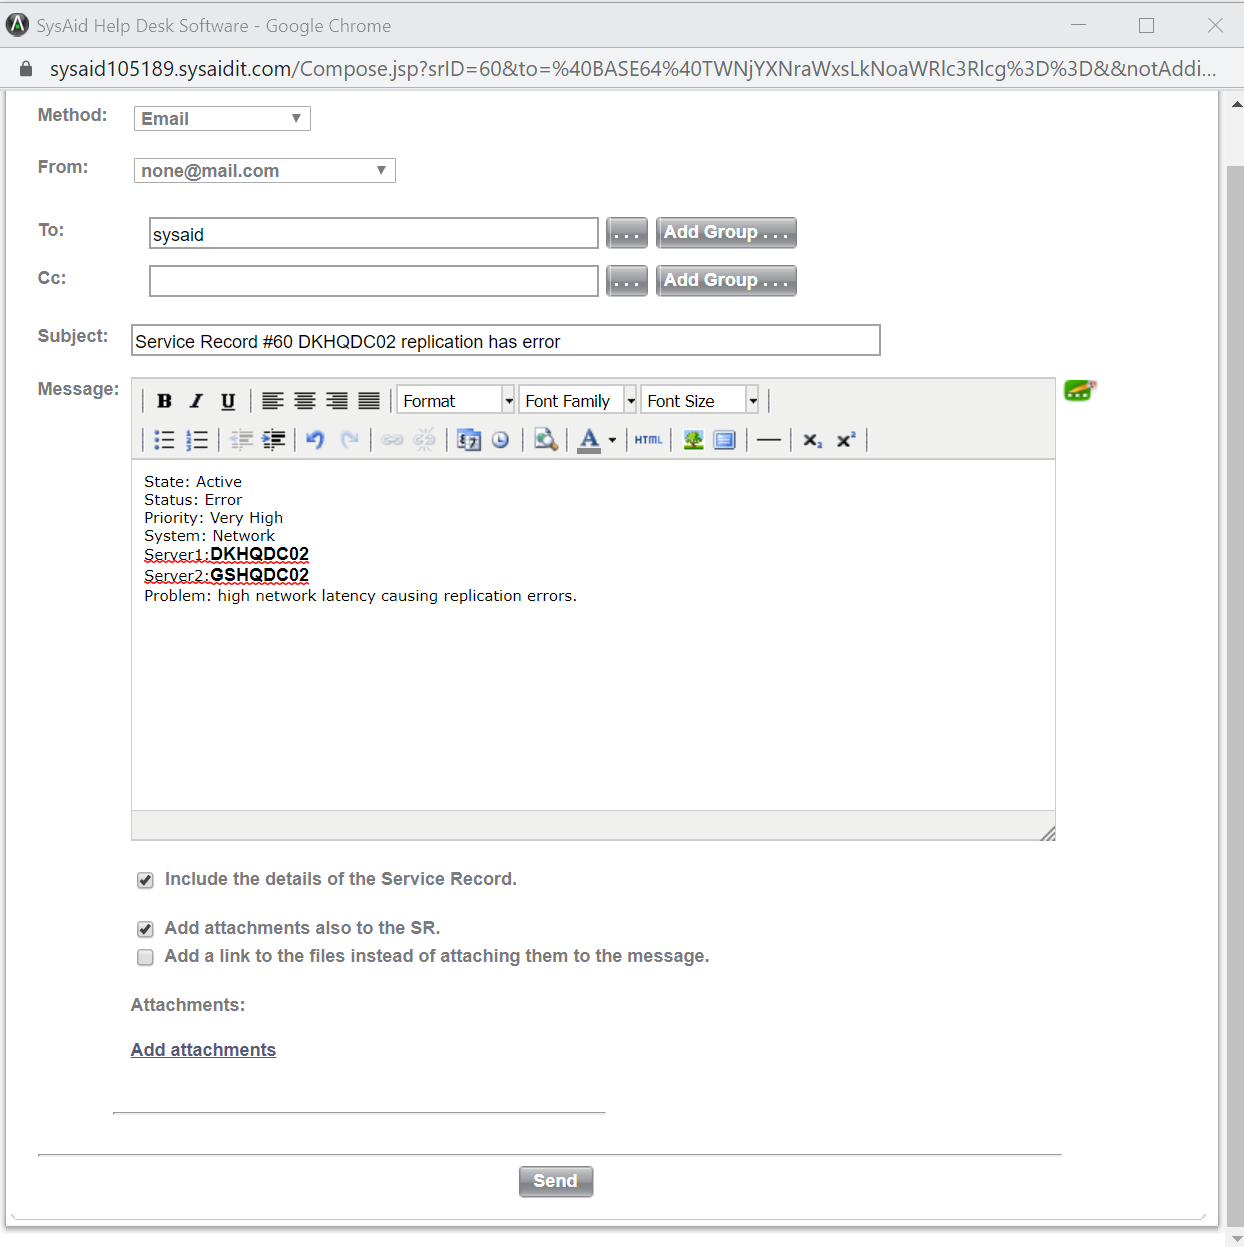
Task: Click Add Group button for Cc field
Action: click(726, 281)
